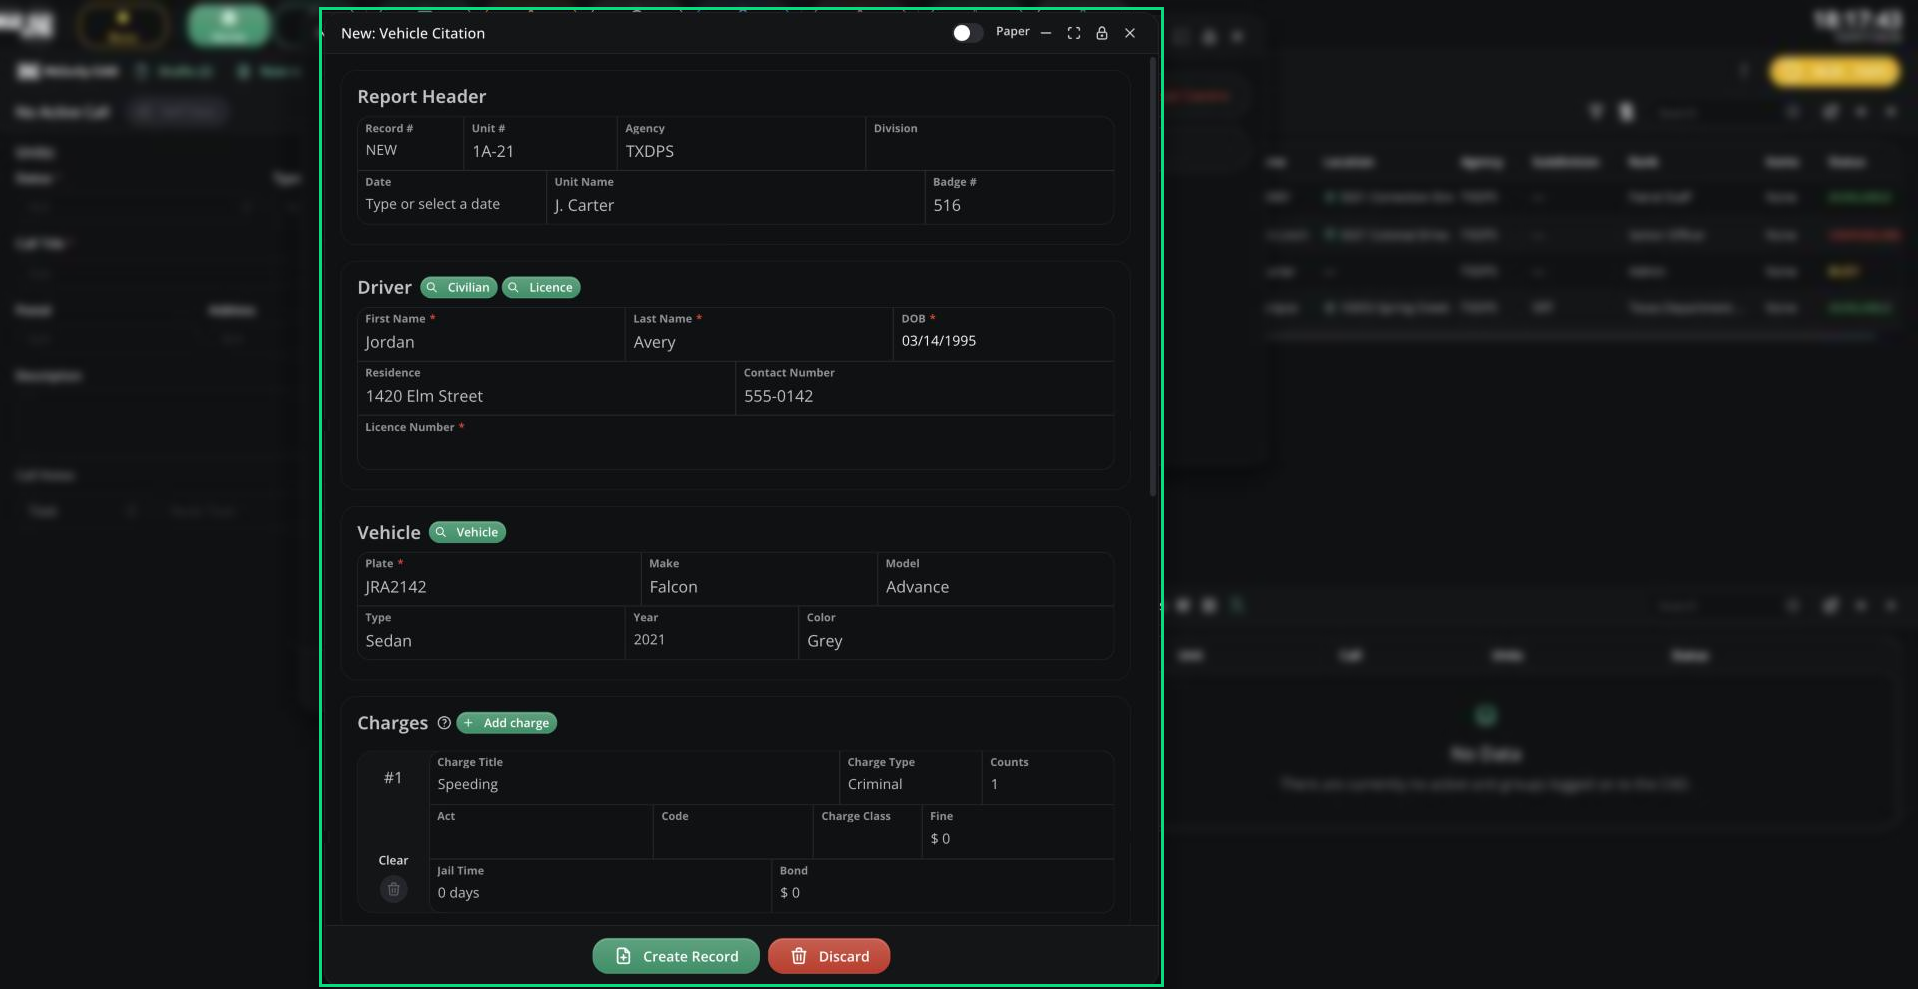Create Record button
The width and height of the screenshot is (1918, 989).
tap(676, 956)
